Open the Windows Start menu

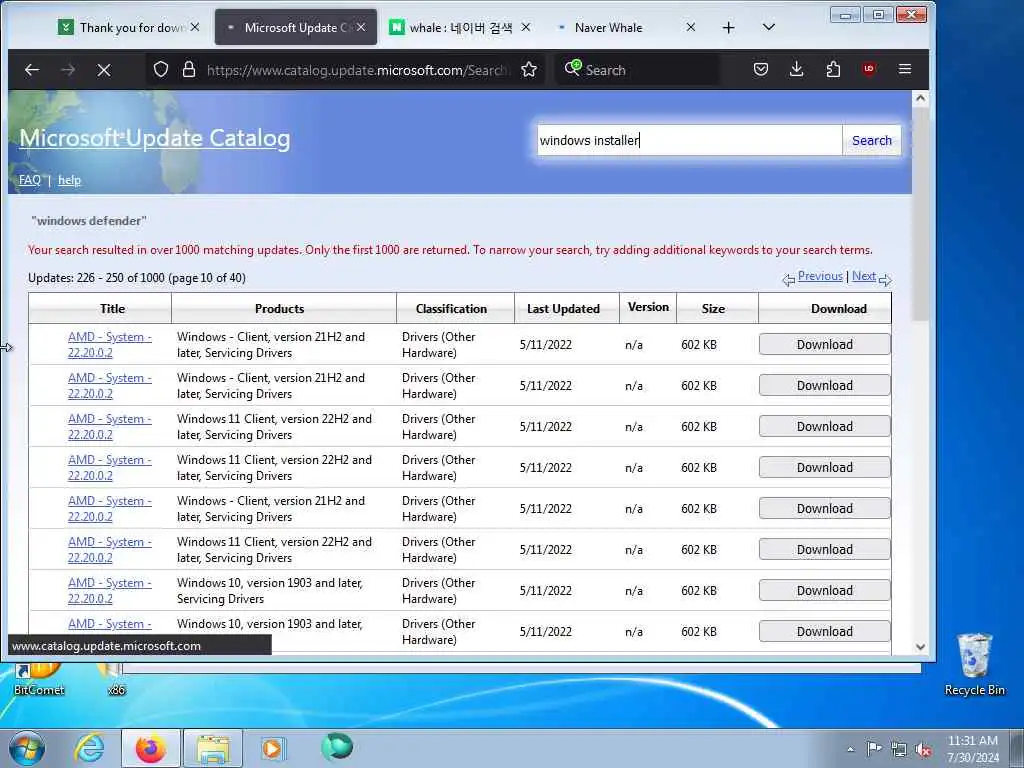(27, 748)
